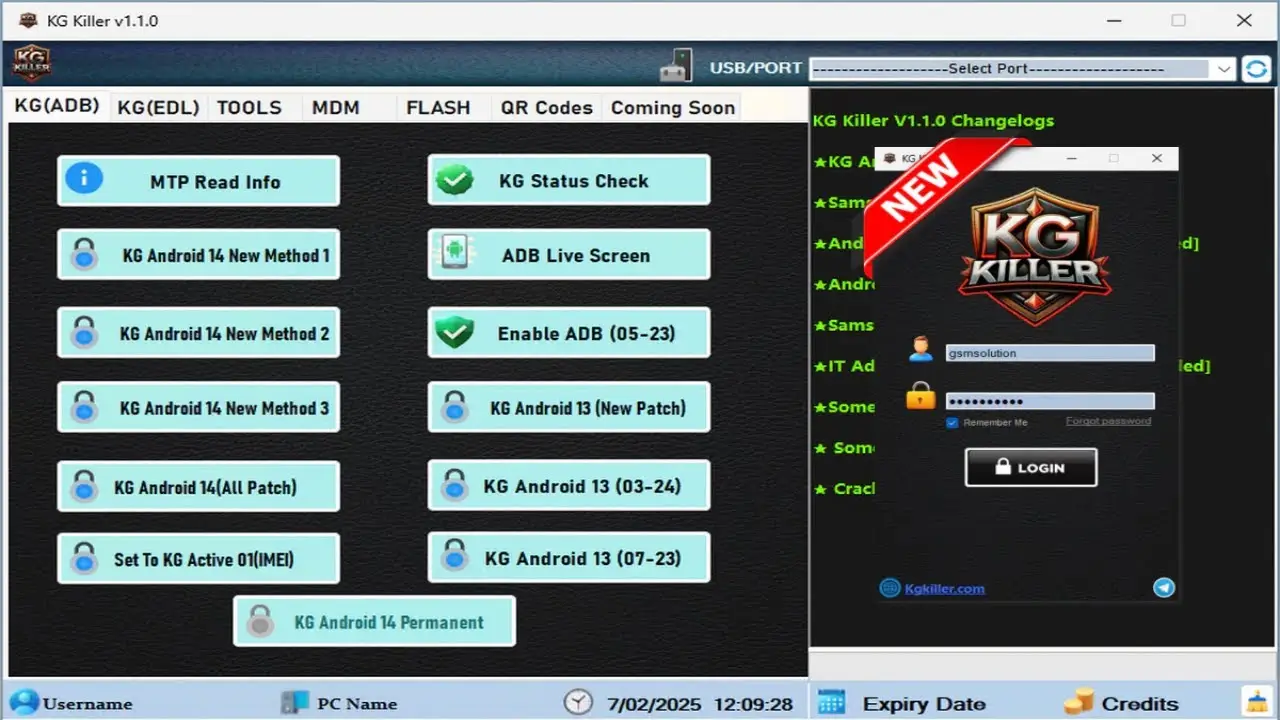Focus the password input field
This screenshot has height=720, width=1280.
[x=1050, y=401]
